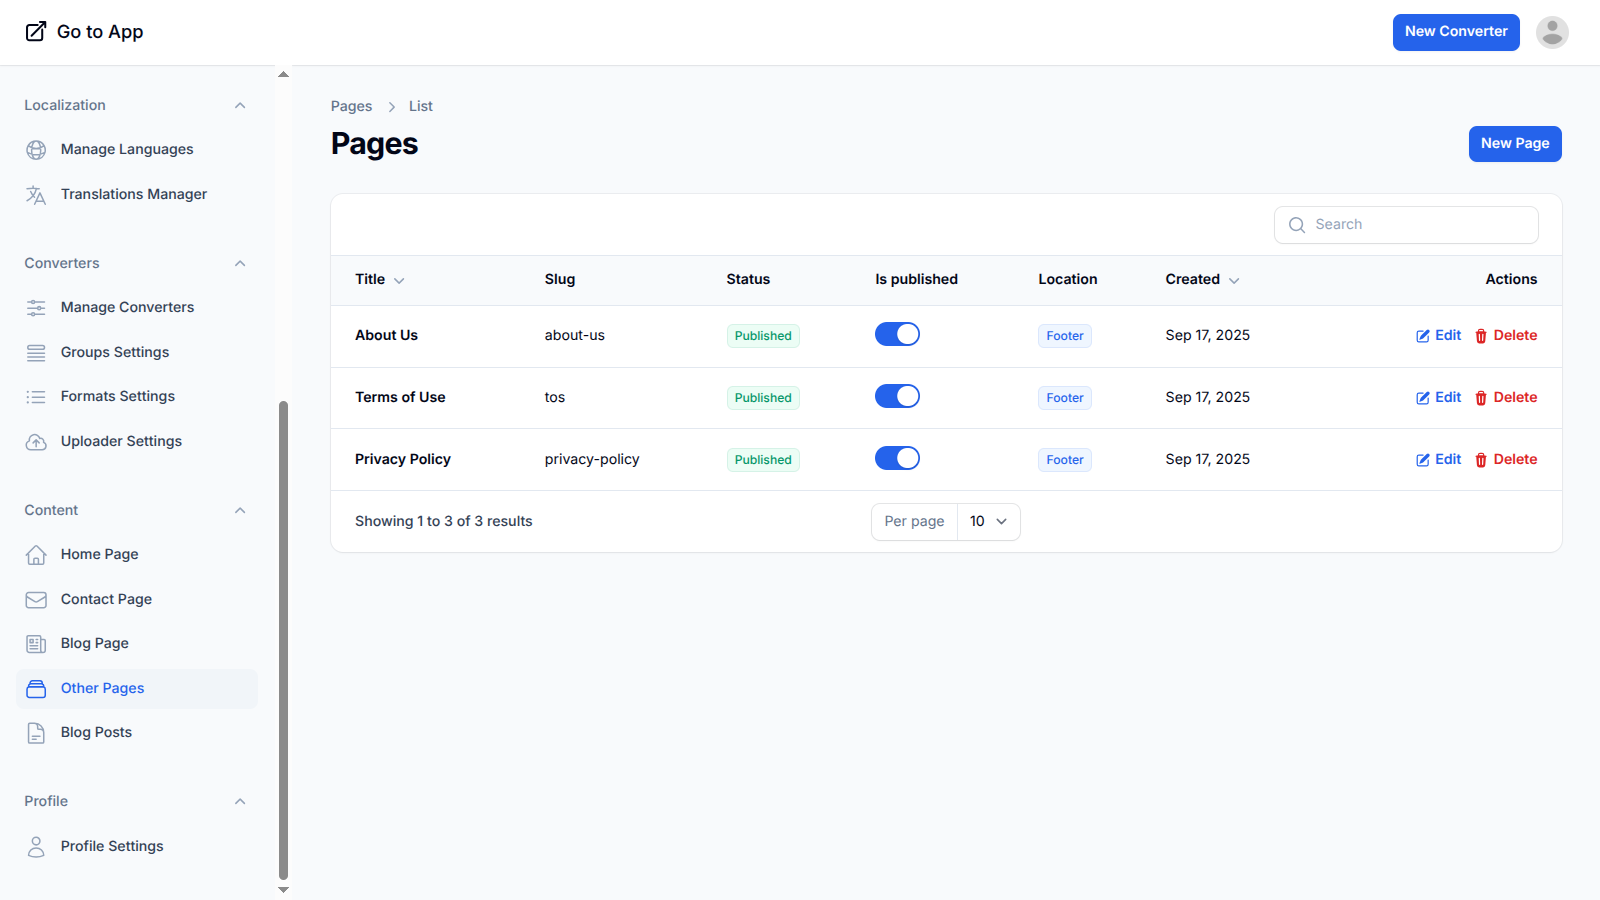The width and height of the screenshot is (1600, 900).
Task: Select Profile Settings in the sidebar
Action: coord(112,847)
